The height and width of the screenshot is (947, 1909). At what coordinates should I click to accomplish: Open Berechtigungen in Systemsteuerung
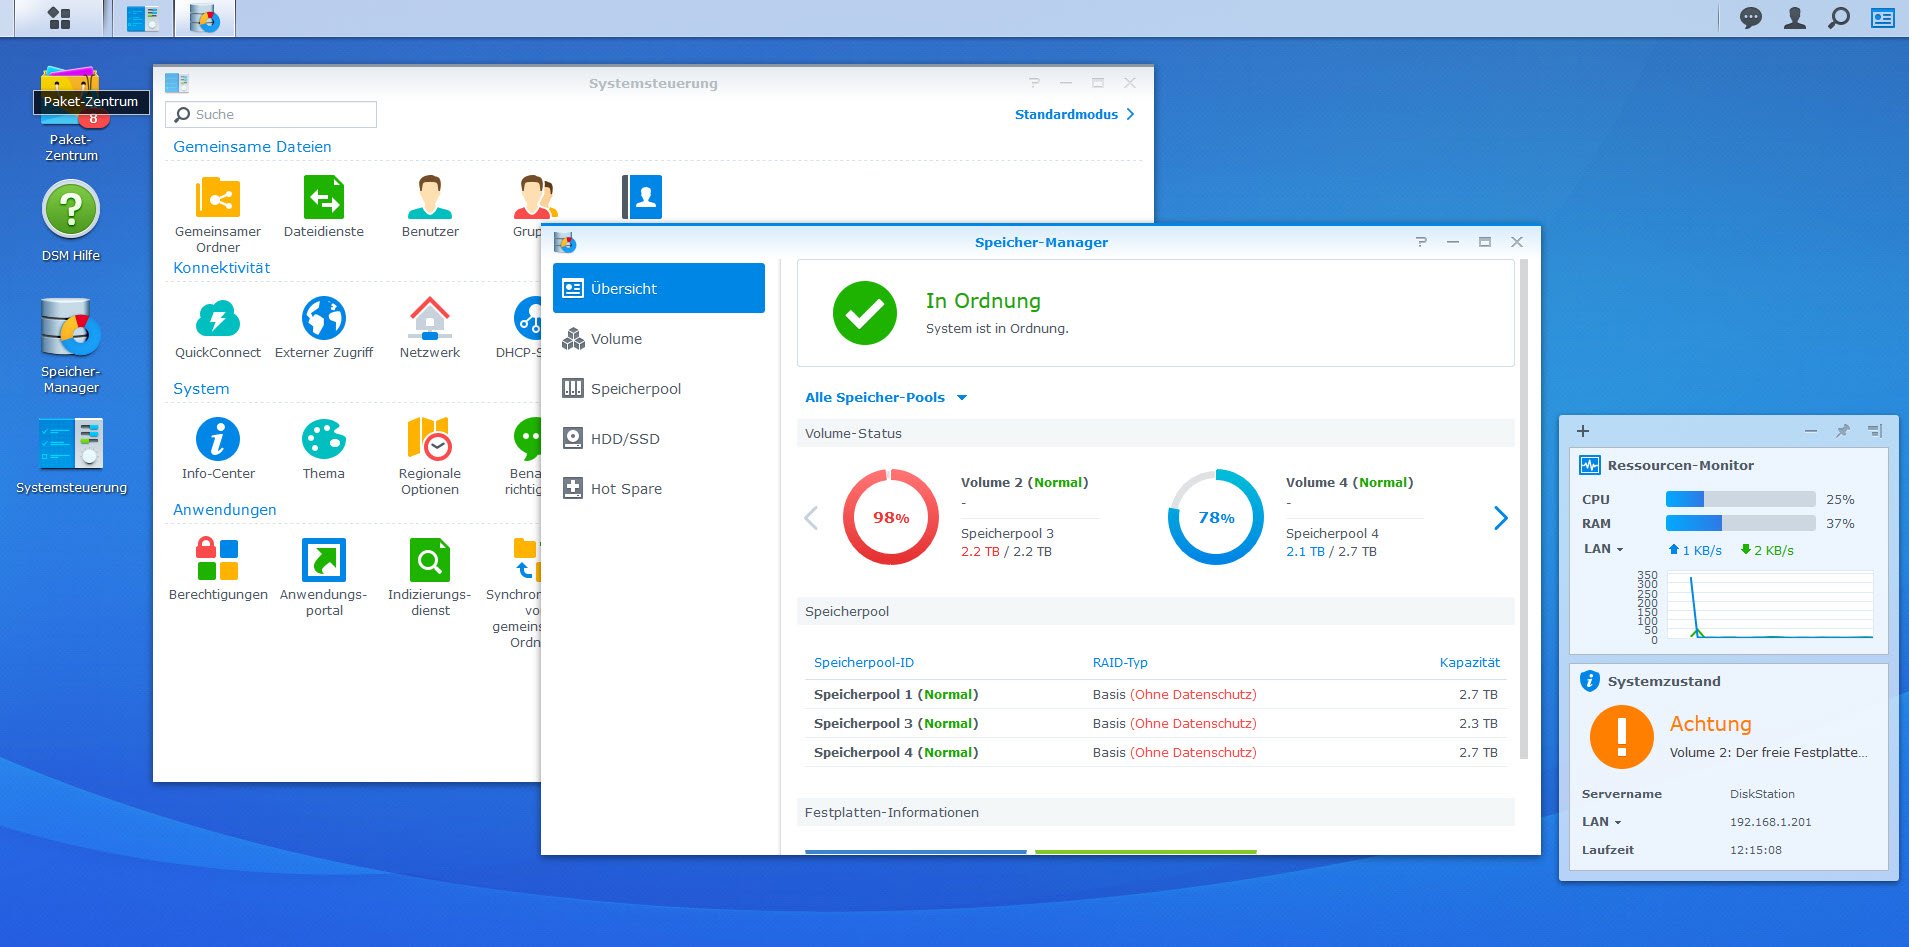coord(218,570)
